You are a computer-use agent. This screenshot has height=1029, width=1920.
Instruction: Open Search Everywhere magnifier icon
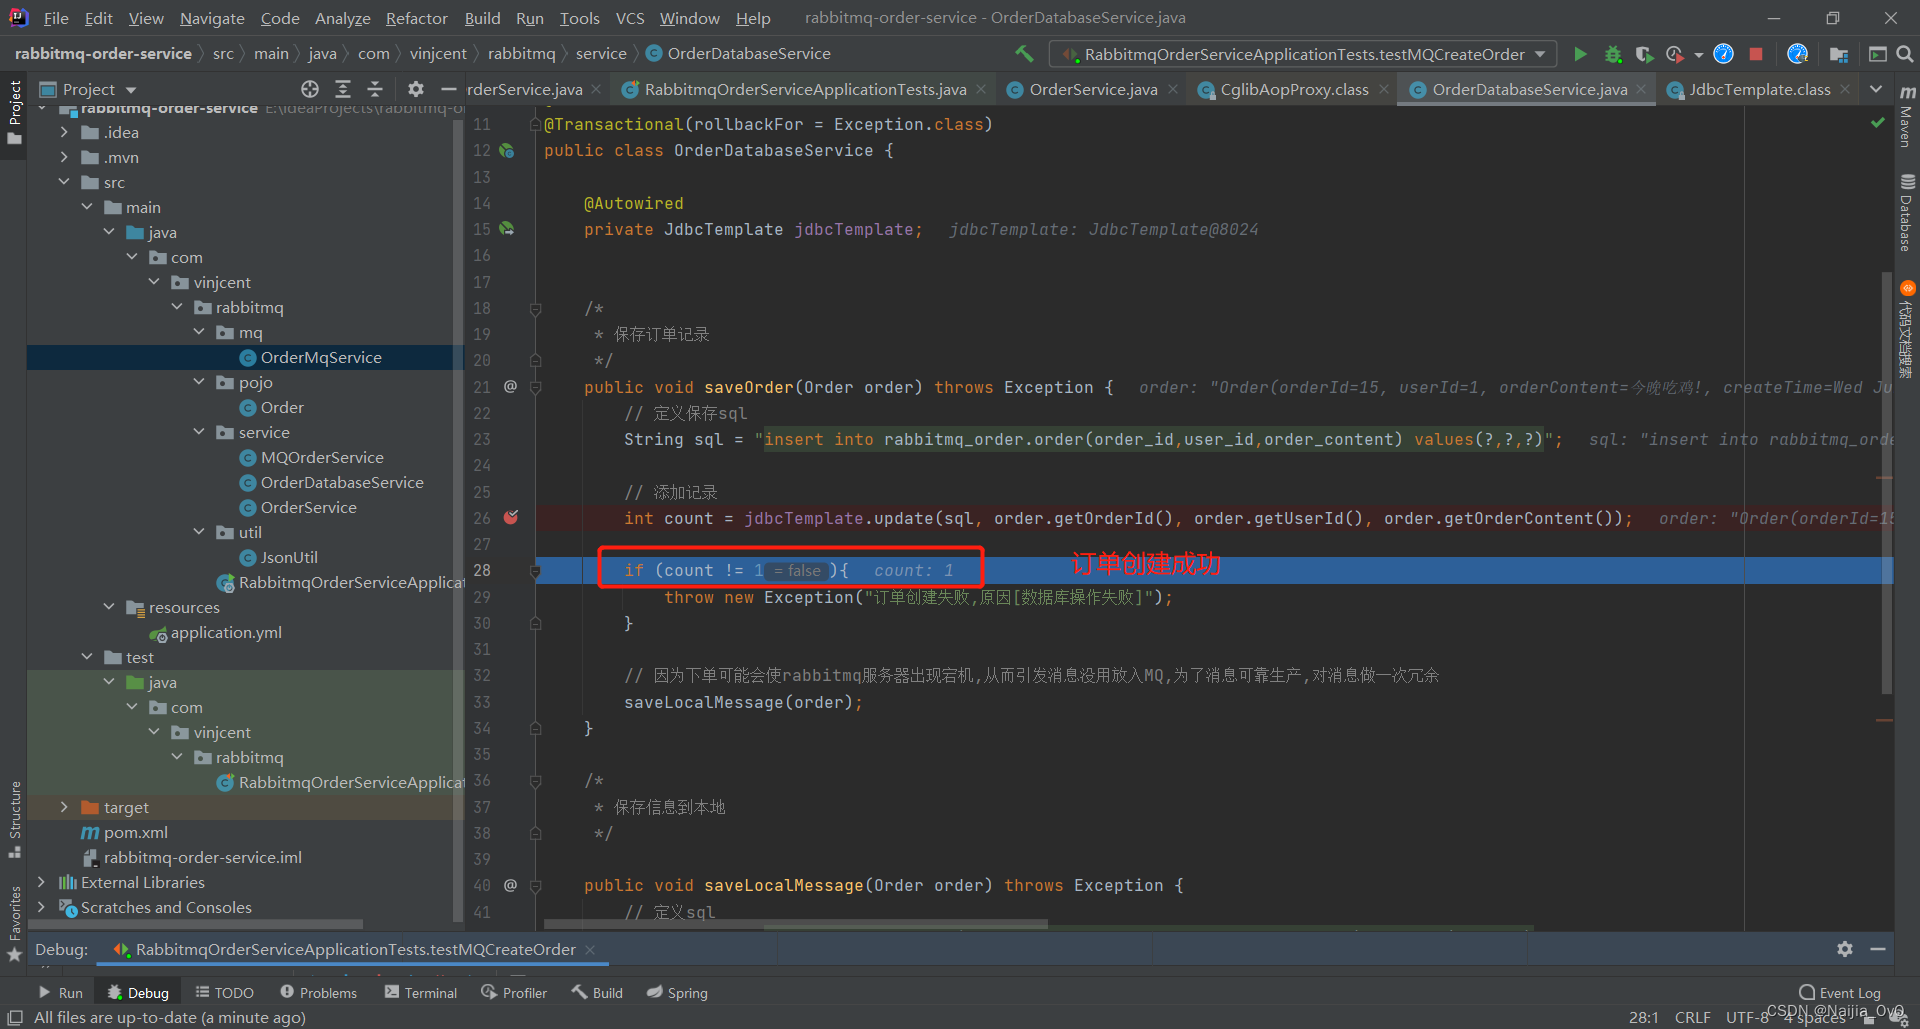[x=1905, y=54]
